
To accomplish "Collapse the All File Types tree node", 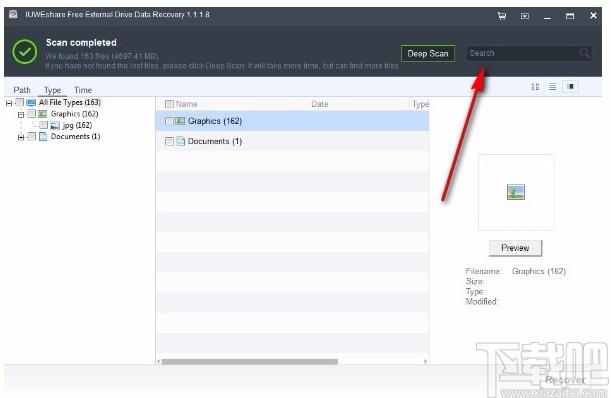I will click(x=9, y=103).
